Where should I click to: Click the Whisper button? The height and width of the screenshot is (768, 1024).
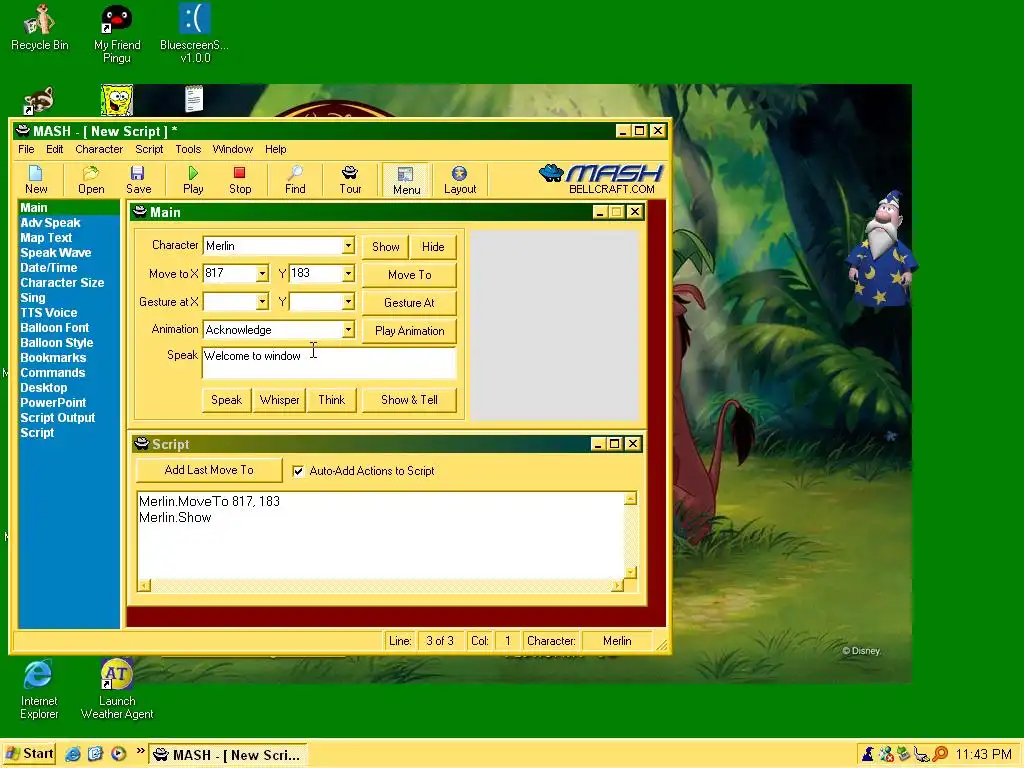click(x=279, y=400)
